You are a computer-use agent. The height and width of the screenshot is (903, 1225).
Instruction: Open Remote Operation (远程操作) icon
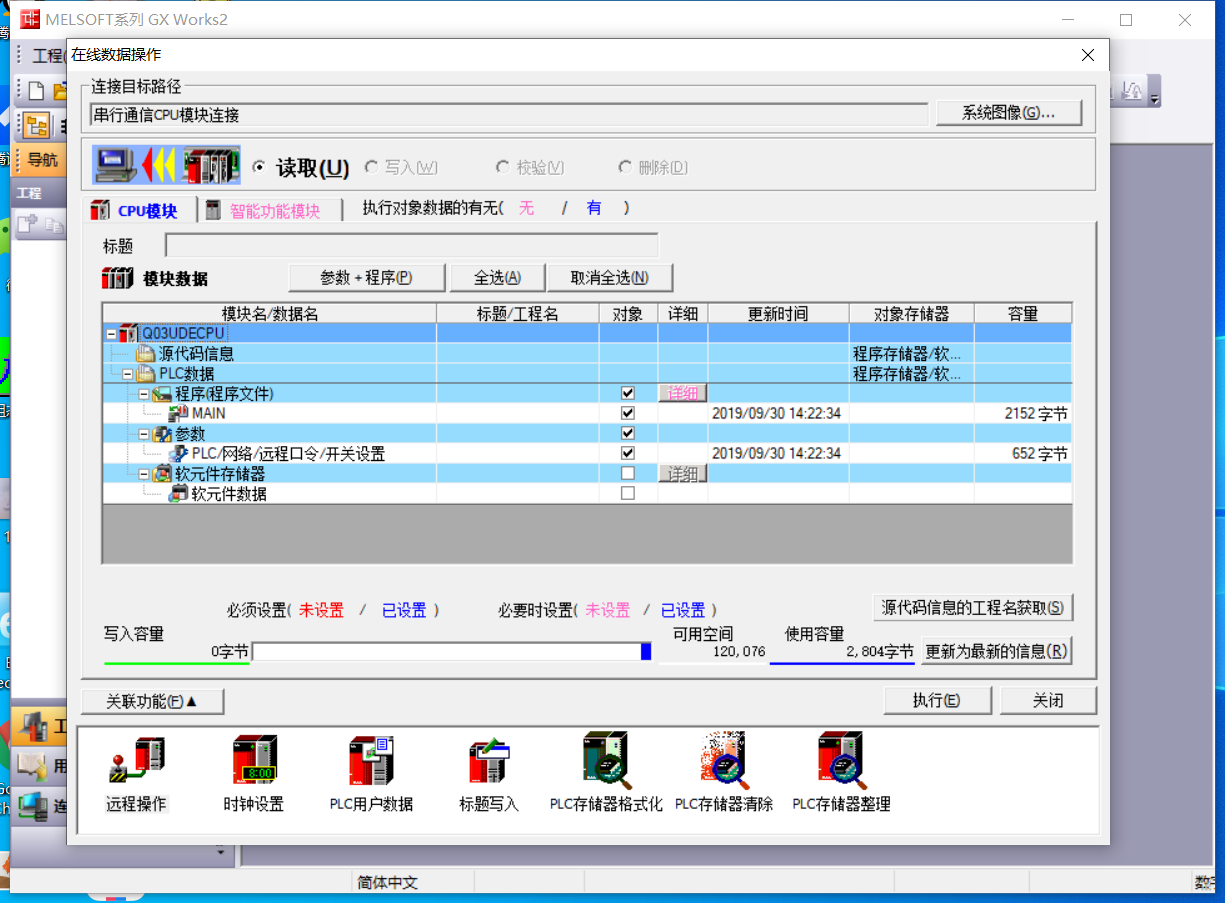pyautogui.click(x=136, y=763)
